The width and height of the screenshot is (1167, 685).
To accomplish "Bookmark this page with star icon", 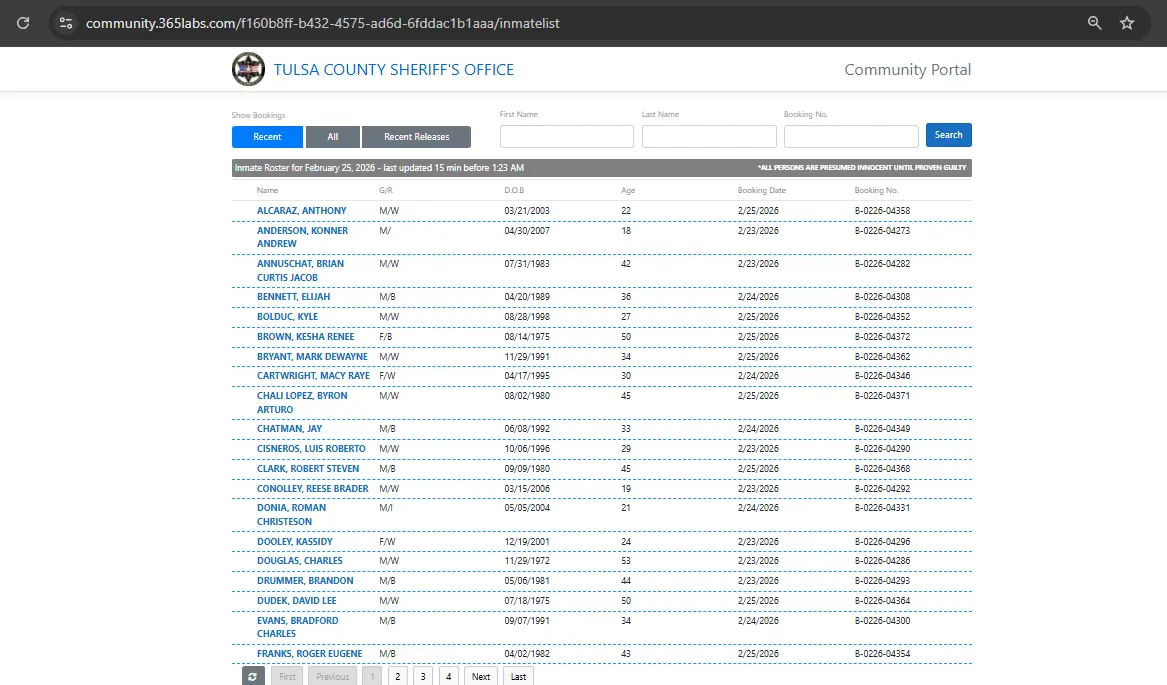I will 1127,22.
